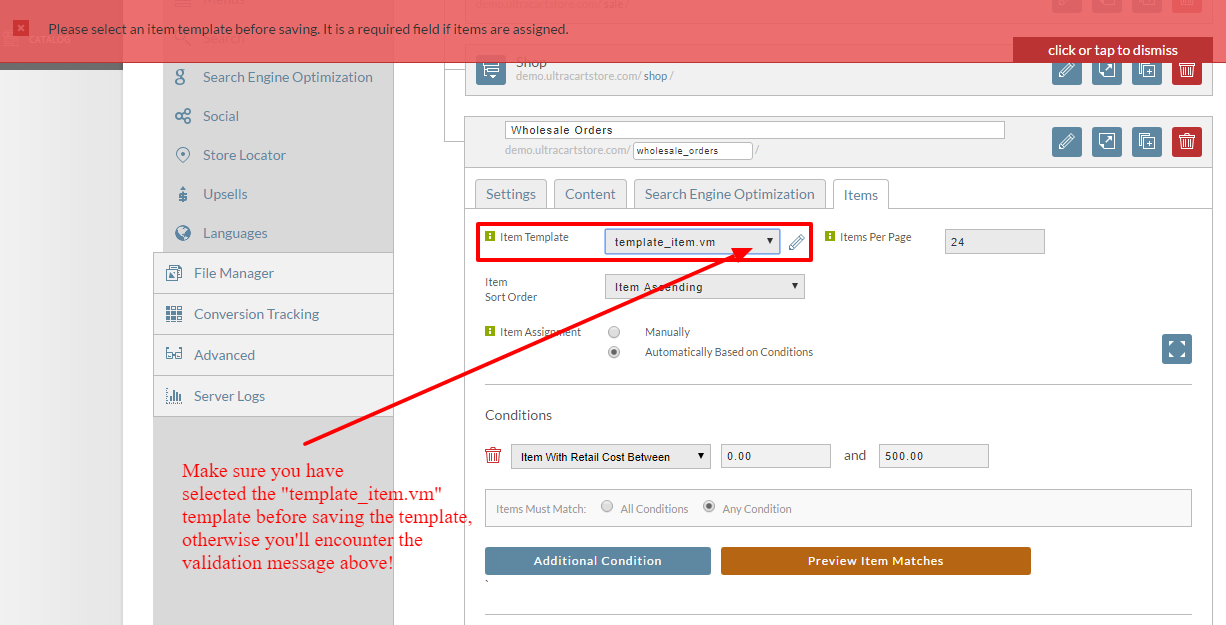Edit item template with pencil icon
Screen dimensions: 1226x625
[x=797, y=241]
